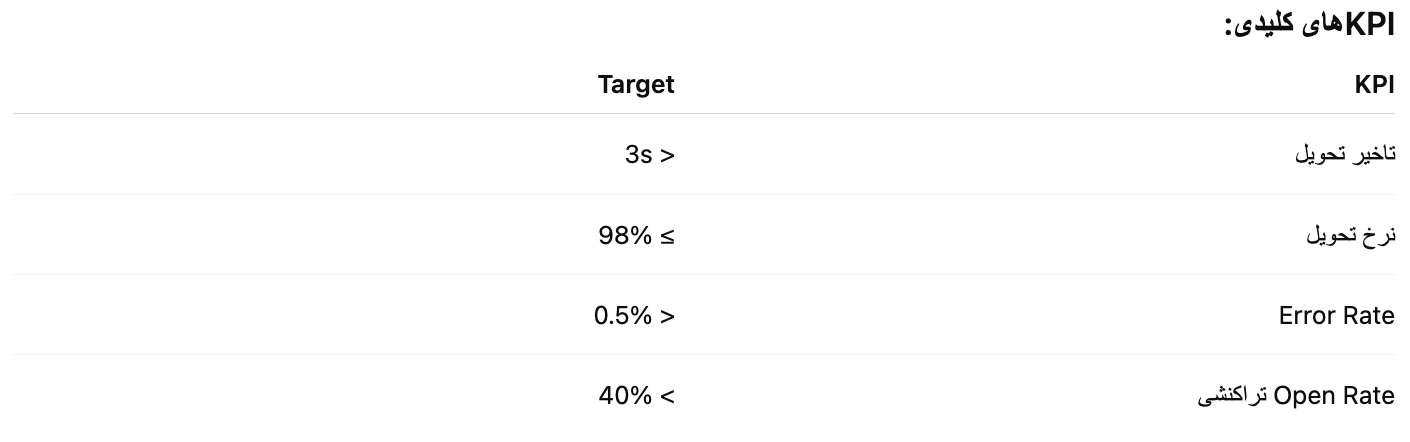Click the ≤ symbol beside 98%
Image resolution: width=1410 pixels, height=442 pixels.
[x=667, y=236]
